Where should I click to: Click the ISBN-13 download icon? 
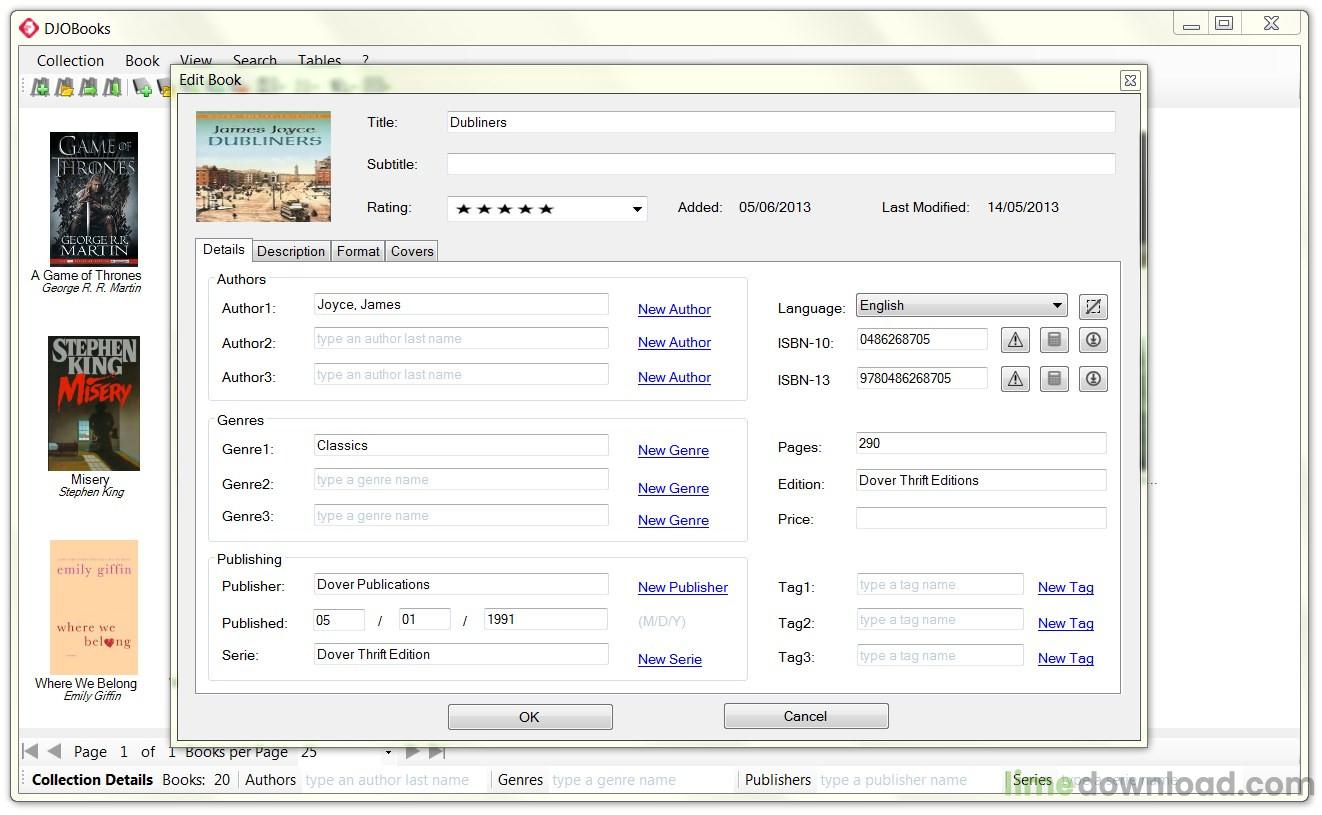(x=1093, y=379)
